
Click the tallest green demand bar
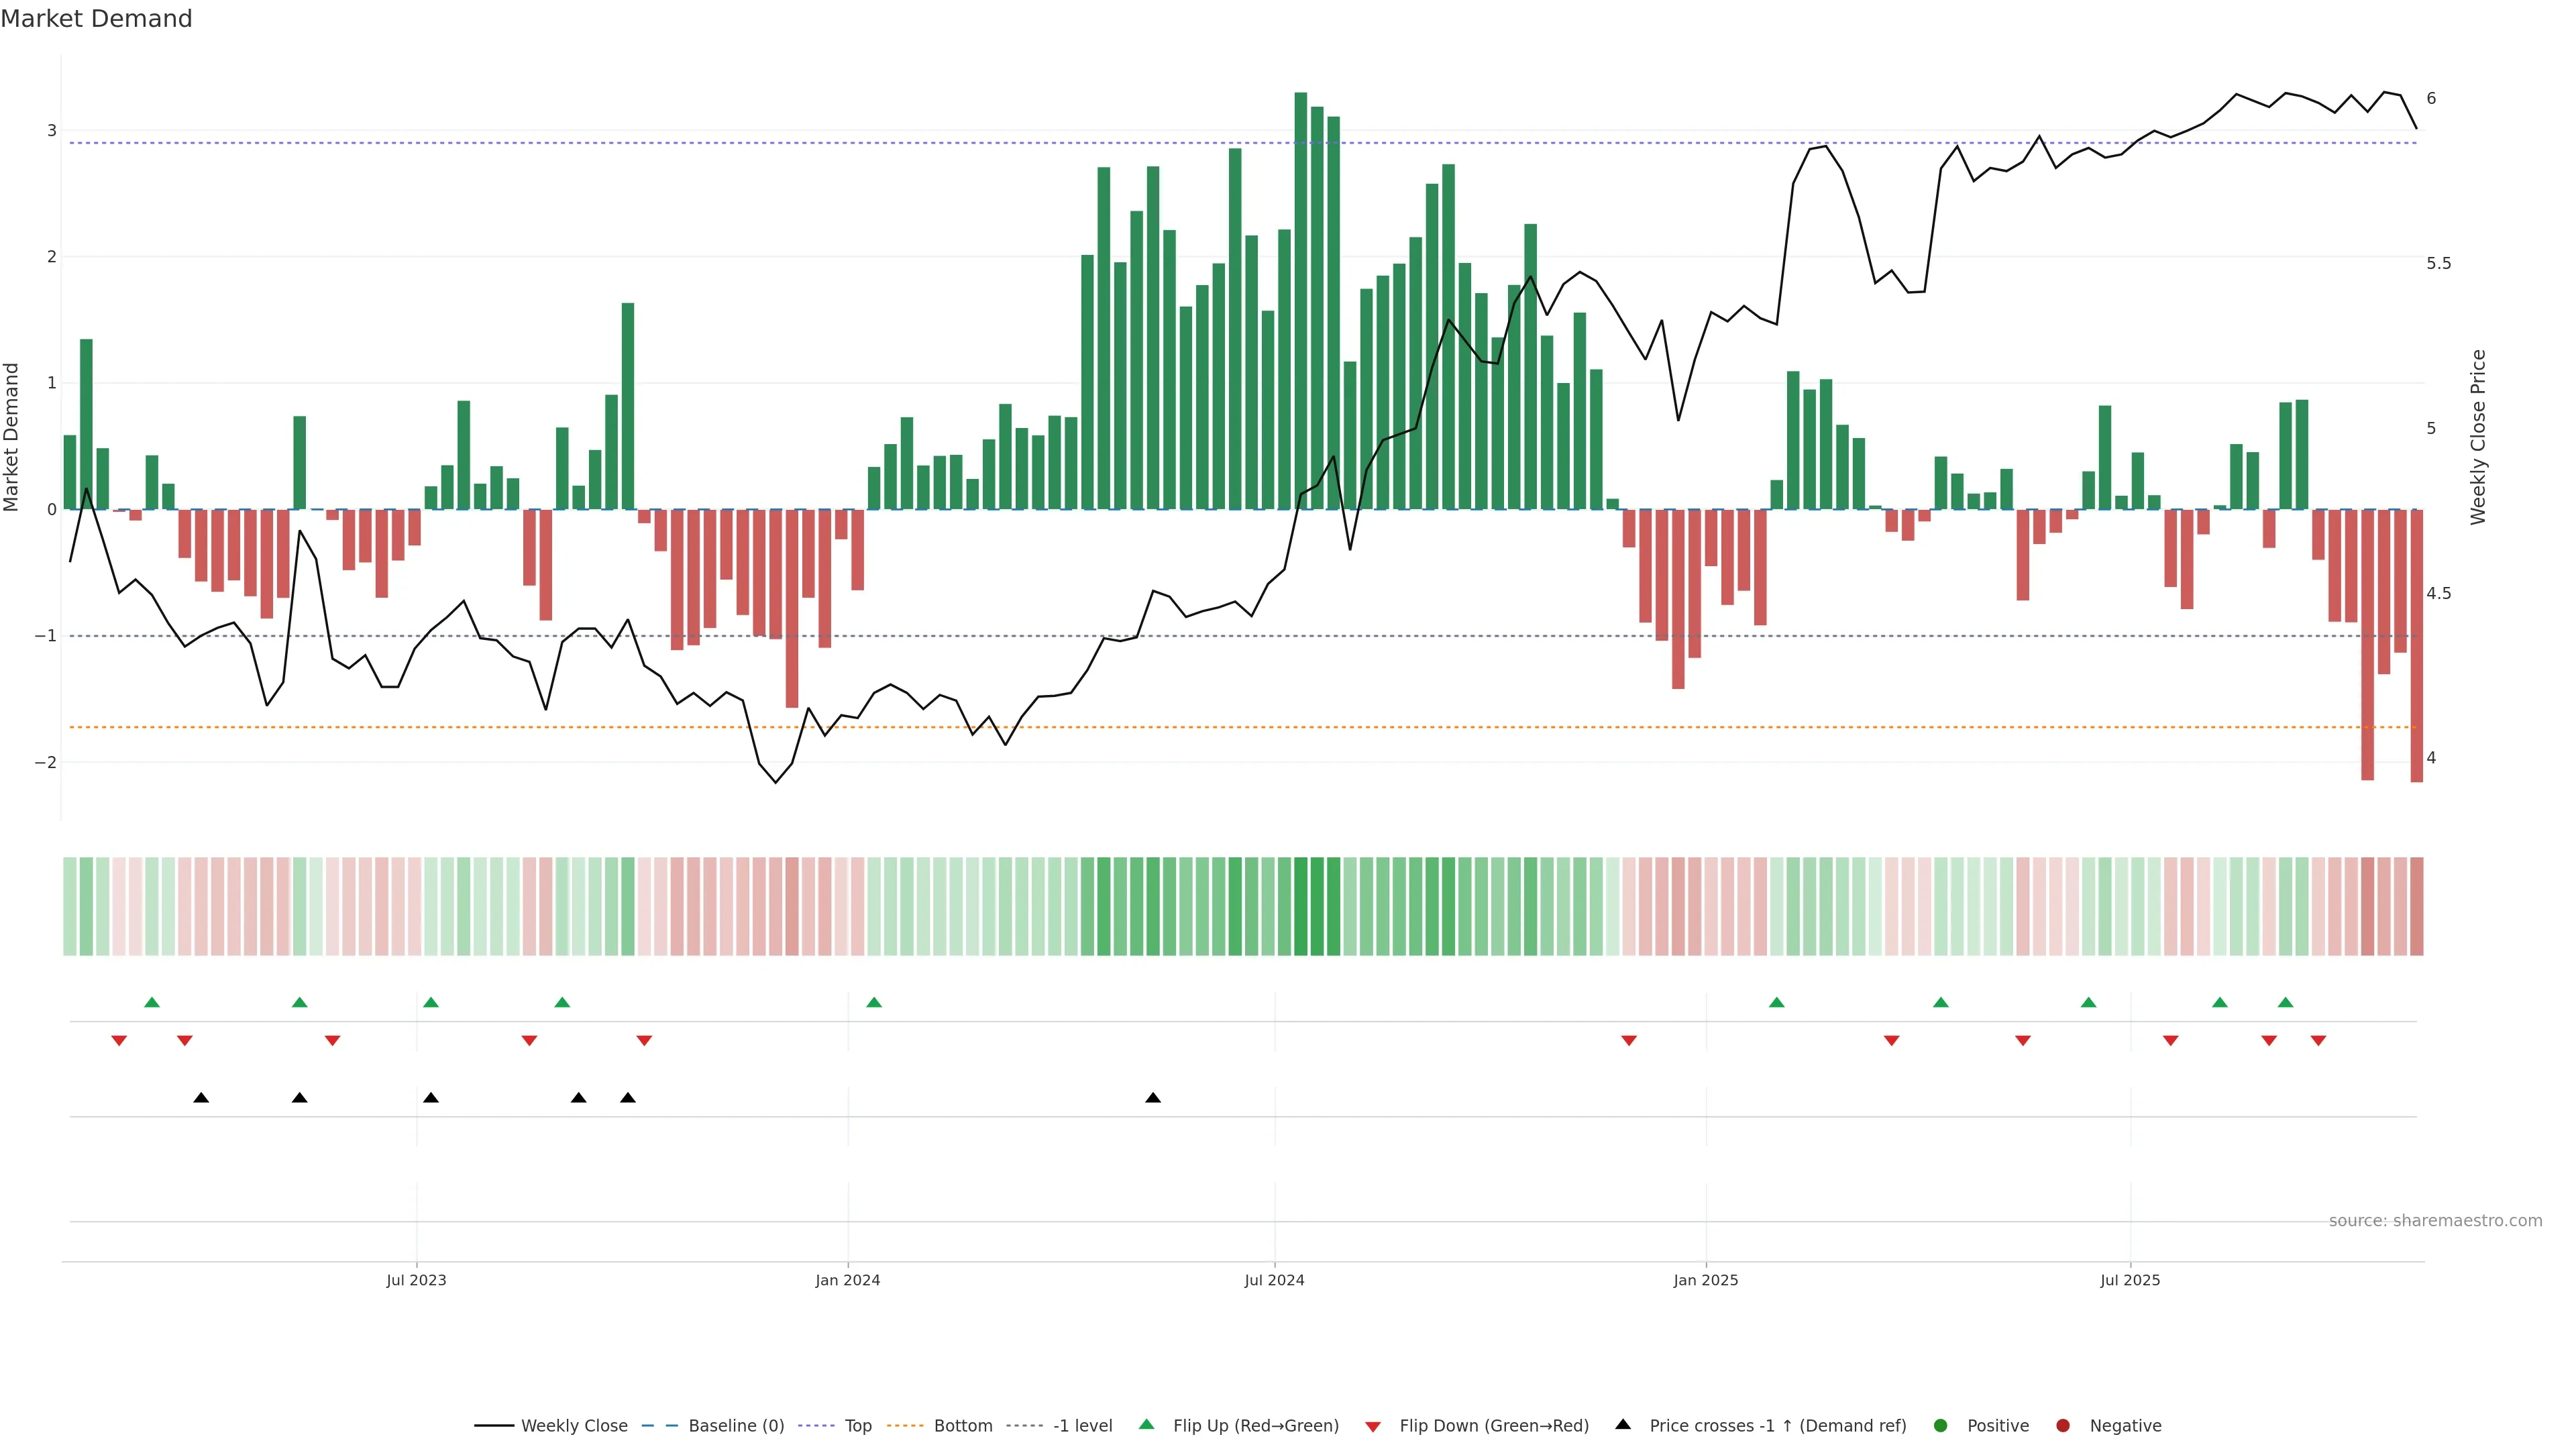(x=1301, y=300)
